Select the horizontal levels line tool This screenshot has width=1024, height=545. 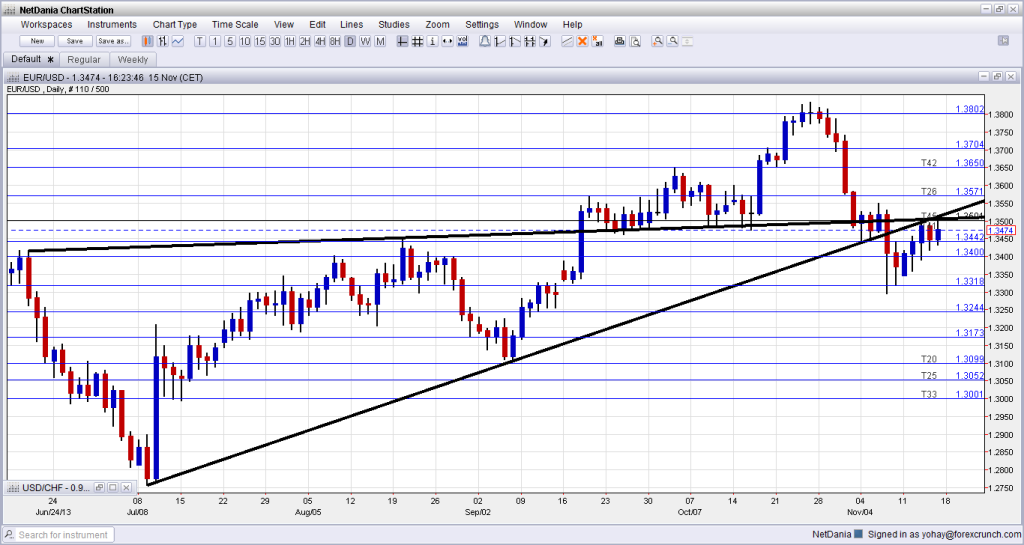(x=530, y=41)
